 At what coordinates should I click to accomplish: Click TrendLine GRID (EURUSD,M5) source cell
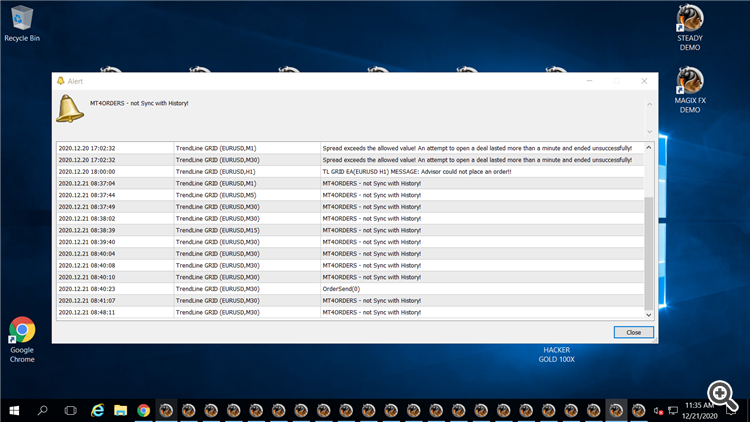click(247, 195)
